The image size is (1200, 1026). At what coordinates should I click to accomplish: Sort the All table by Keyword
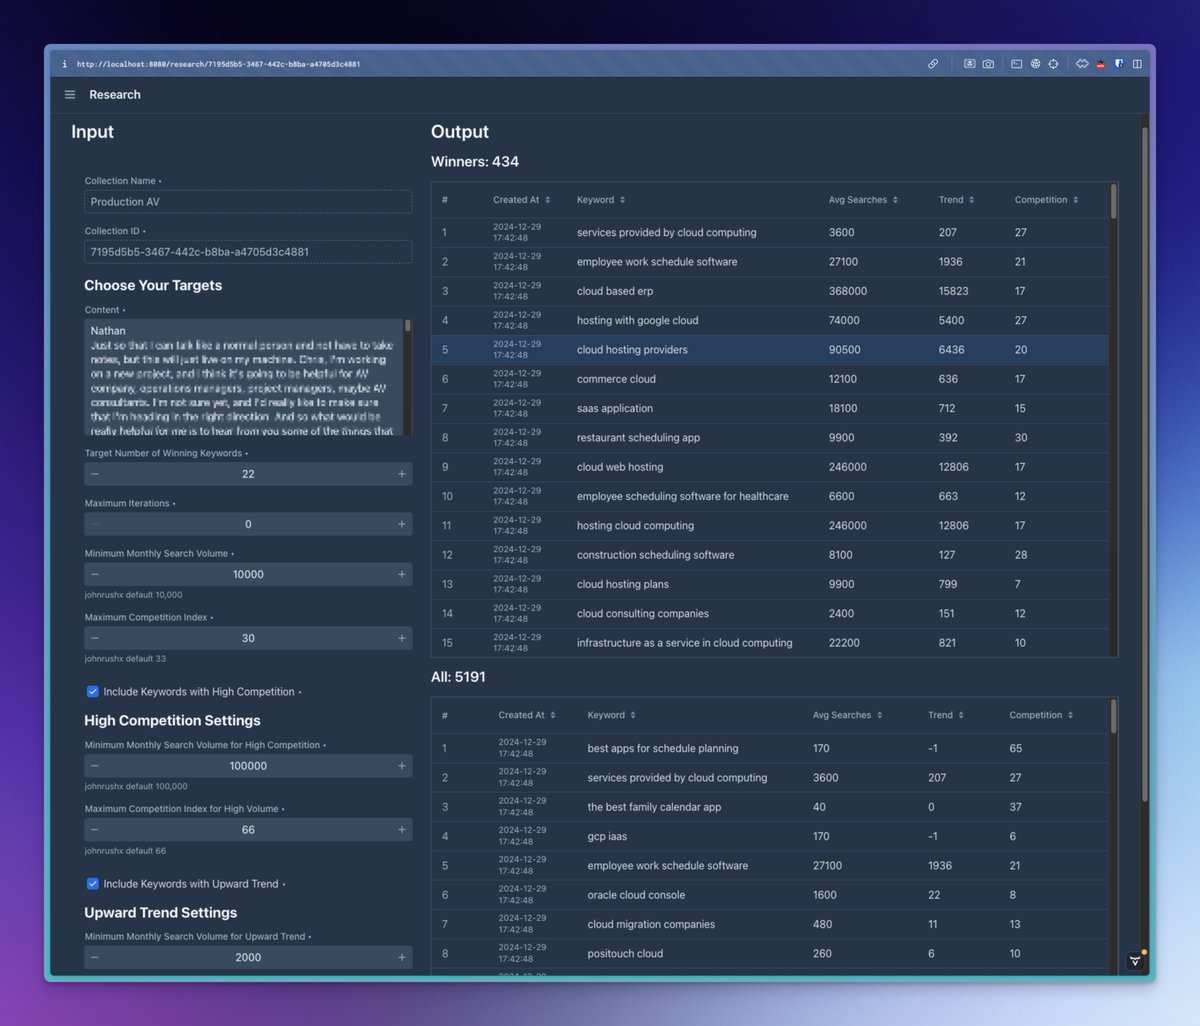[x=611, y=715]
